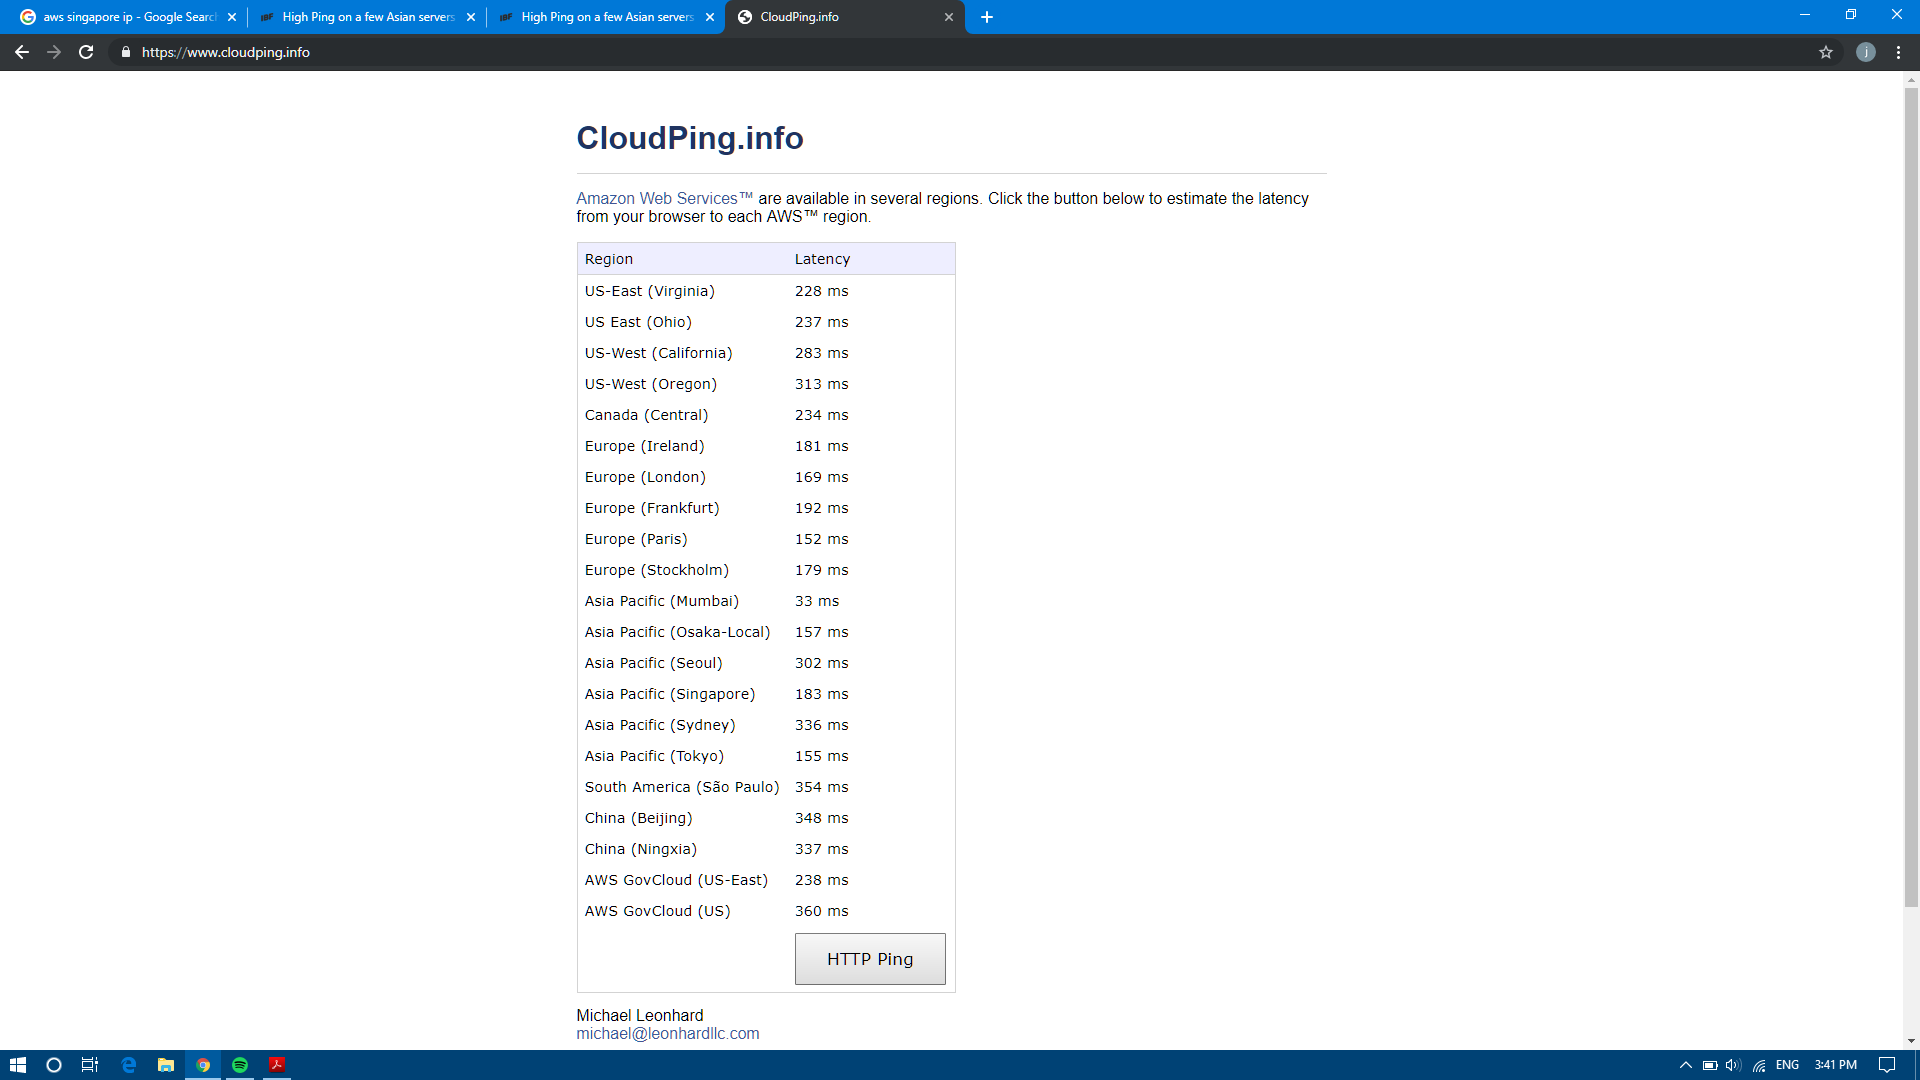Image resolution: width=1920 pixels, height=1080 pixels.
Task: Open the Chrome profile avatar
Action: [x=1866, y=52]
